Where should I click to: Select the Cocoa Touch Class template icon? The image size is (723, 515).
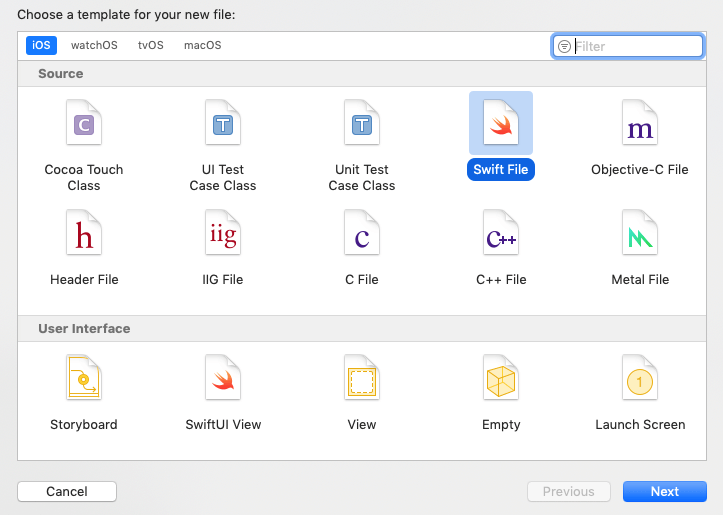point(84,124)
